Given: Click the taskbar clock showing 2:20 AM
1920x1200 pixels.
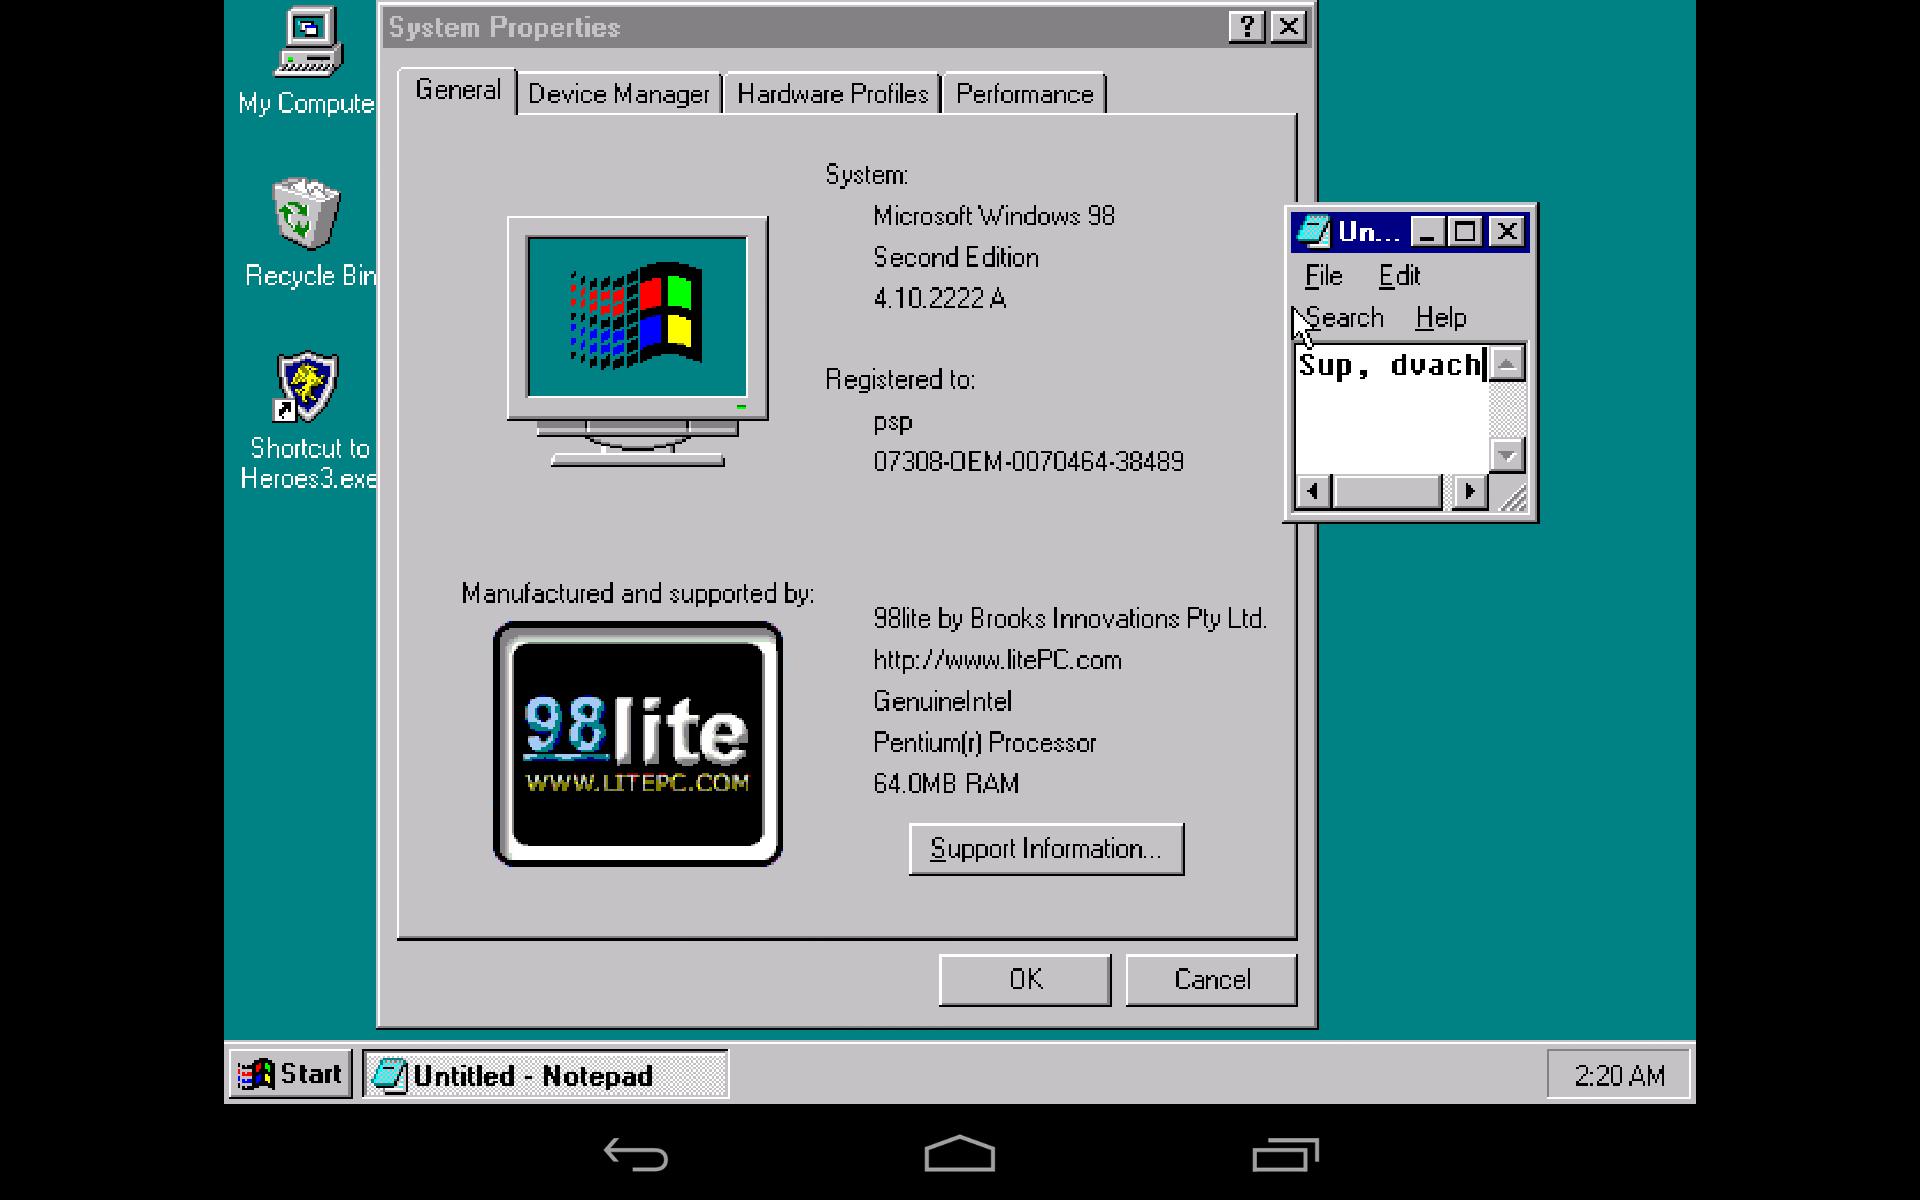Looking at the screenshot, I should [x=1619, y=1075].
